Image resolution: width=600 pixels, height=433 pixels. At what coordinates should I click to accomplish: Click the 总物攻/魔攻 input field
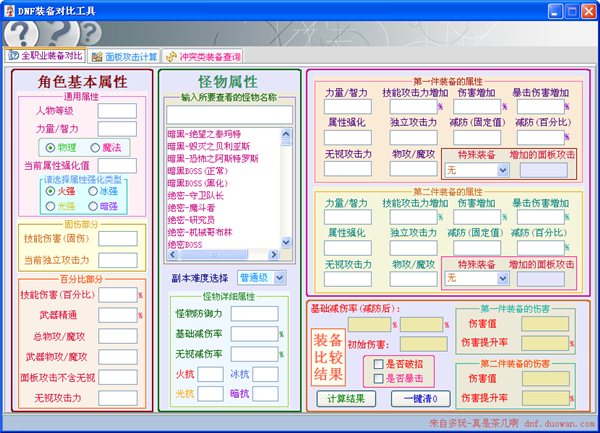(118, 336)
